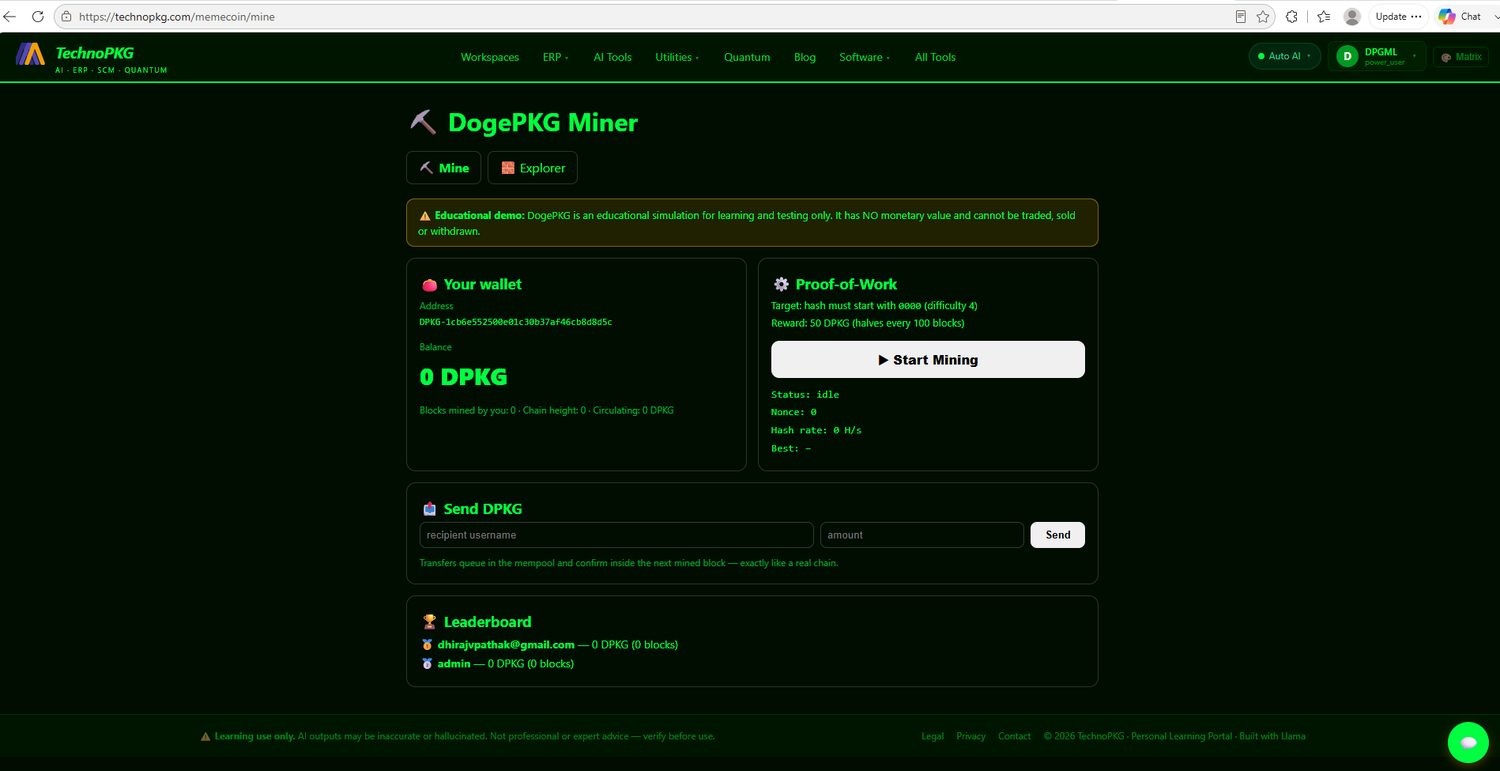Click the 'Transfers queue in the mempool' note
The image size is (1500, 771).
628,563
